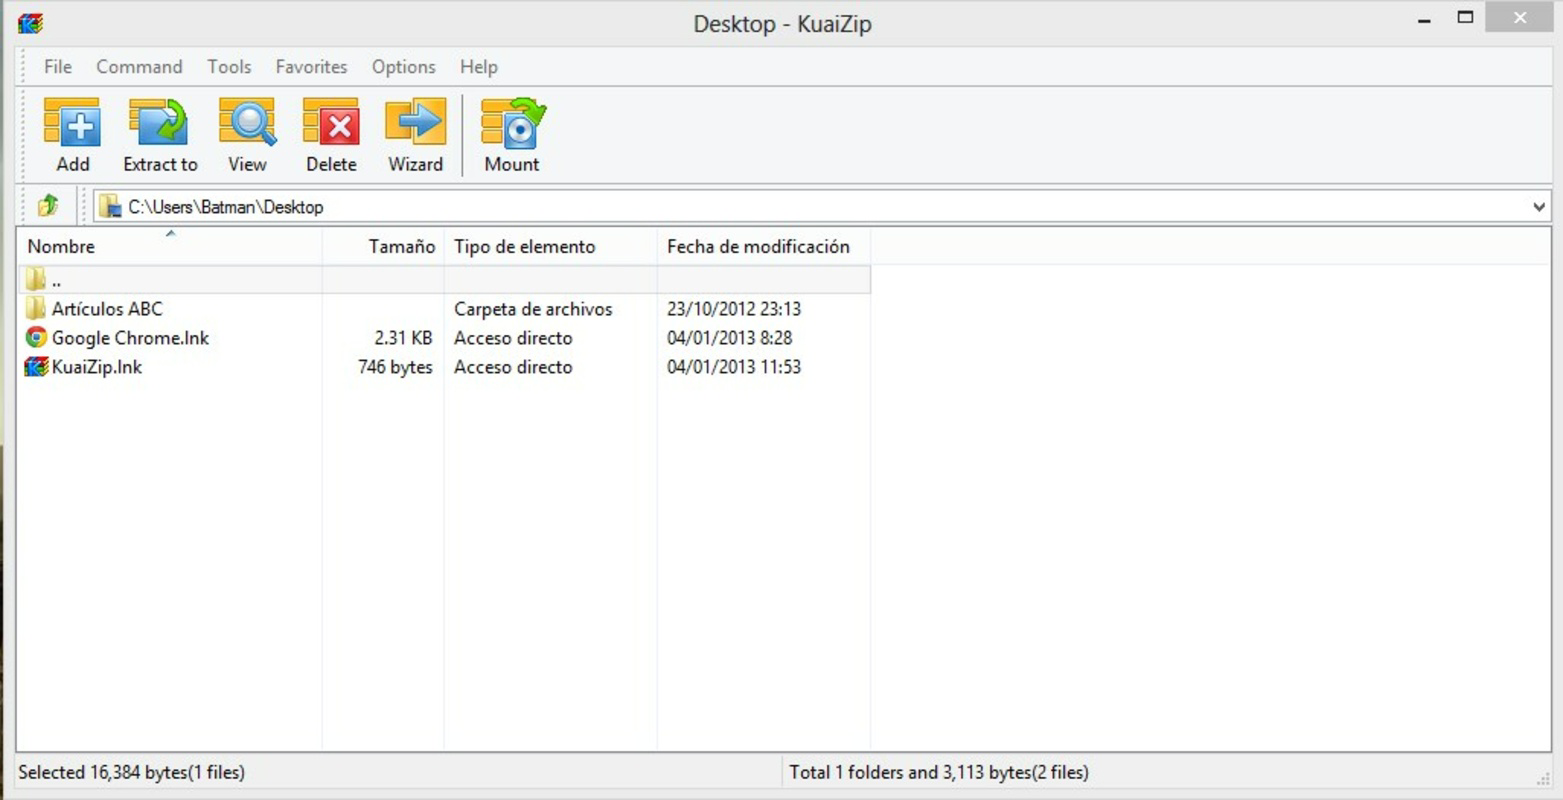The width and height of the screenshot is (1563, 800).
Task: Minimize the KuaiZip window
Action: click(x=1424, y=19)
